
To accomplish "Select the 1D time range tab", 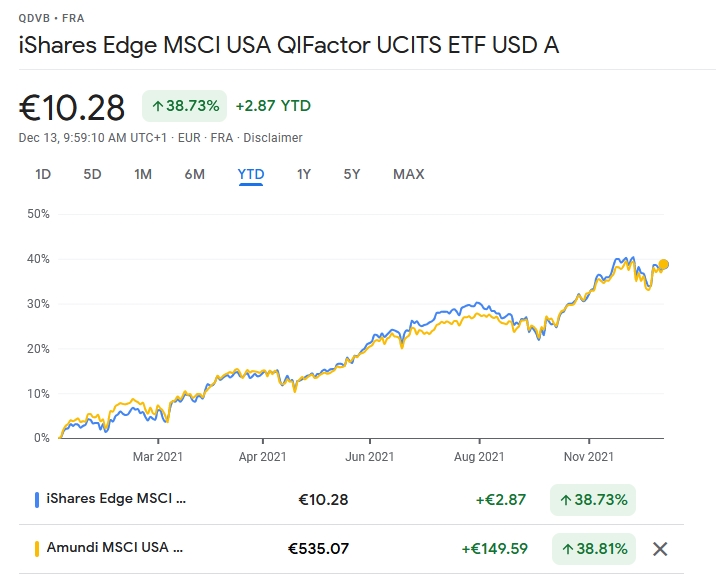I will coord(43,174).
